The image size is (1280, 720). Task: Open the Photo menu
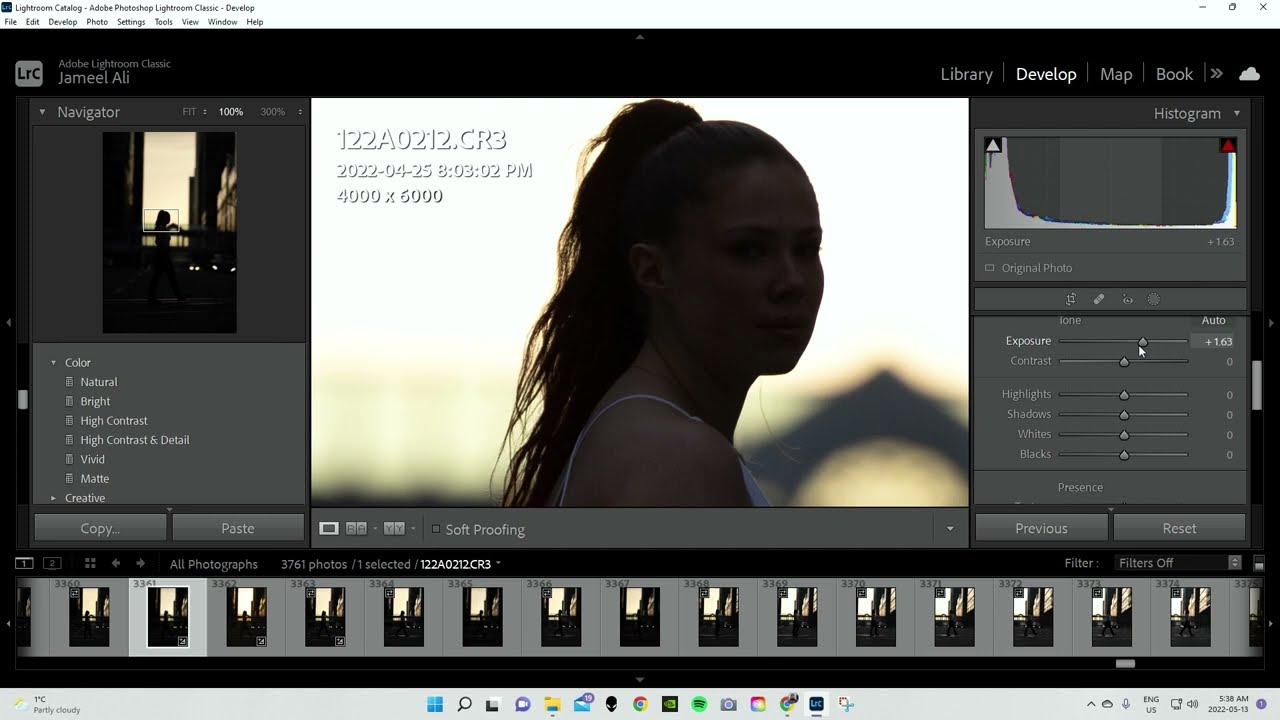[97, 22]
